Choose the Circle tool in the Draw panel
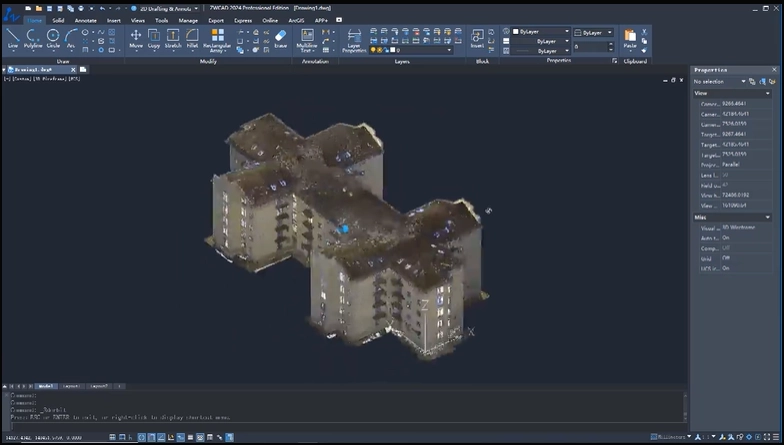 (53, 38)
